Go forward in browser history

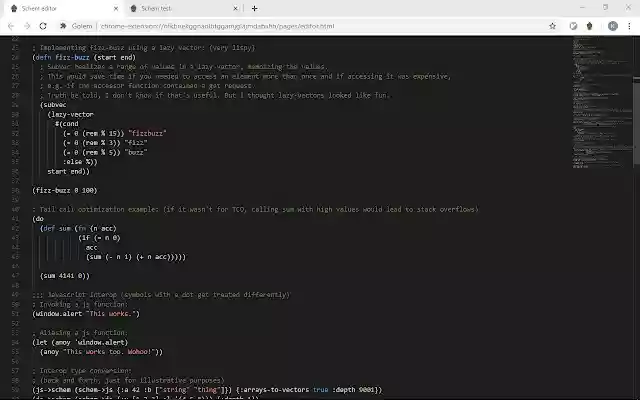pyautogui.click(x=27, y=26)
